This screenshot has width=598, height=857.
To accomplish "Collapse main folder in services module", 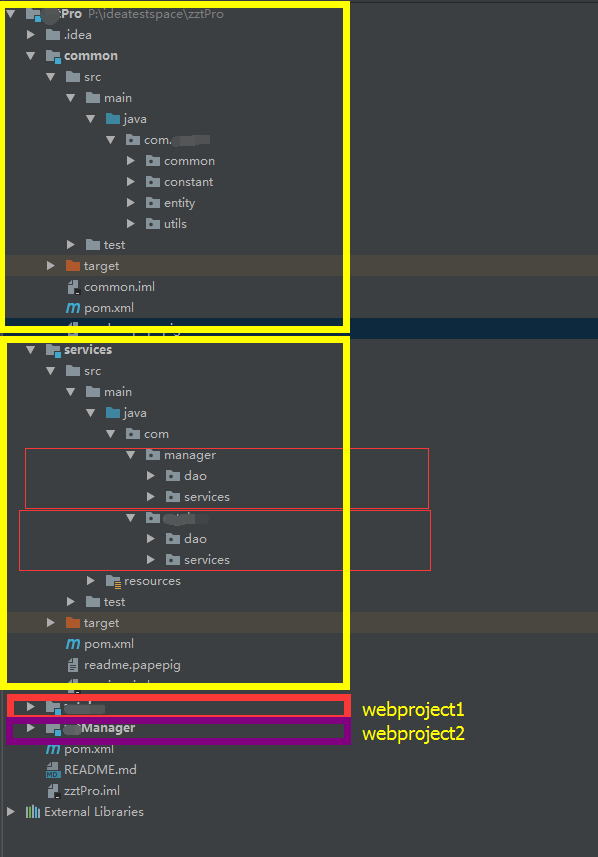I will point(71,392).
